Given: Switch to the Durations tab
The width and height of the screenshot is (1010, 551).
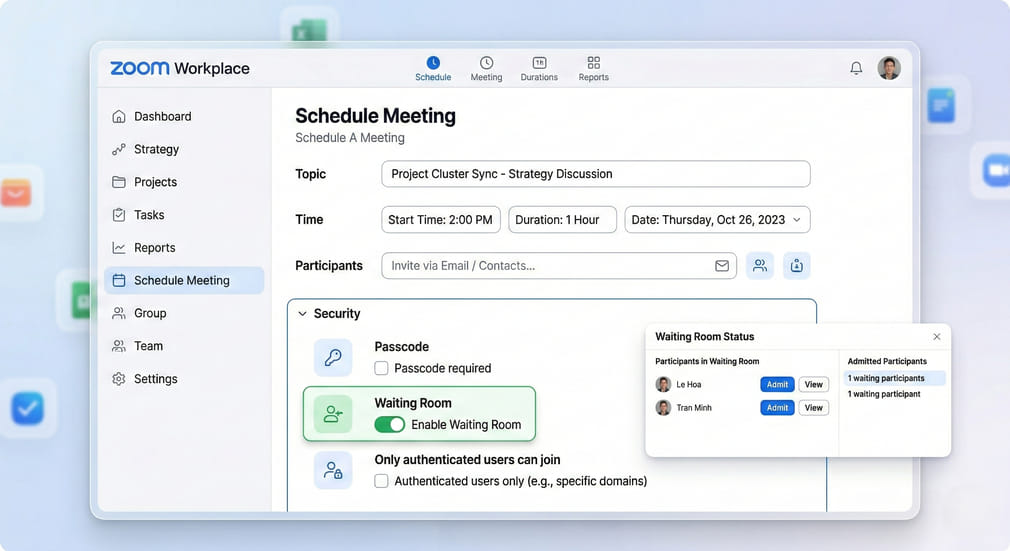Looking at the screenshot, I should point(539,68).
